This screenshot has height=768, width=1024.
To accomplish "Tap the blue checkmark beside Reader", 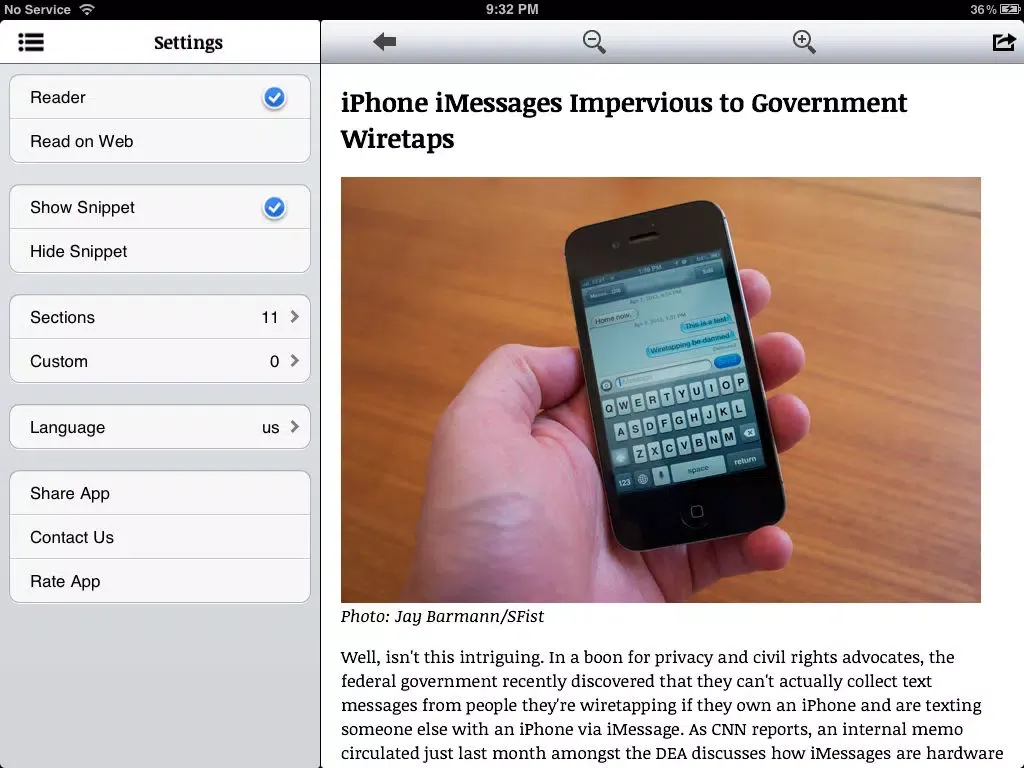I will click(x=274, y=97).
